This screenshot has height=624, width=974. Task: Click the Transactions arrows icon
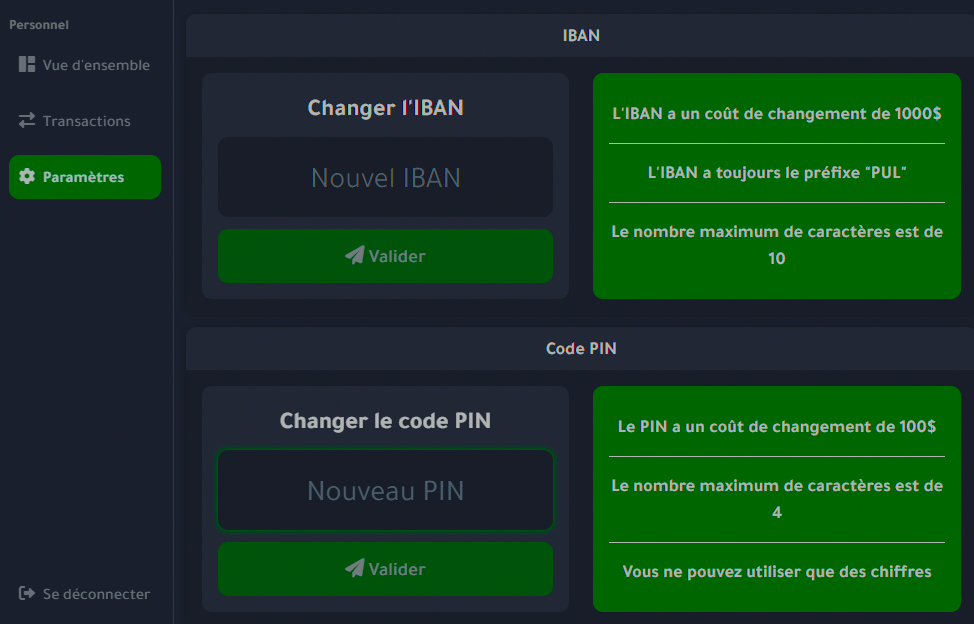click(x=27, y=121)
